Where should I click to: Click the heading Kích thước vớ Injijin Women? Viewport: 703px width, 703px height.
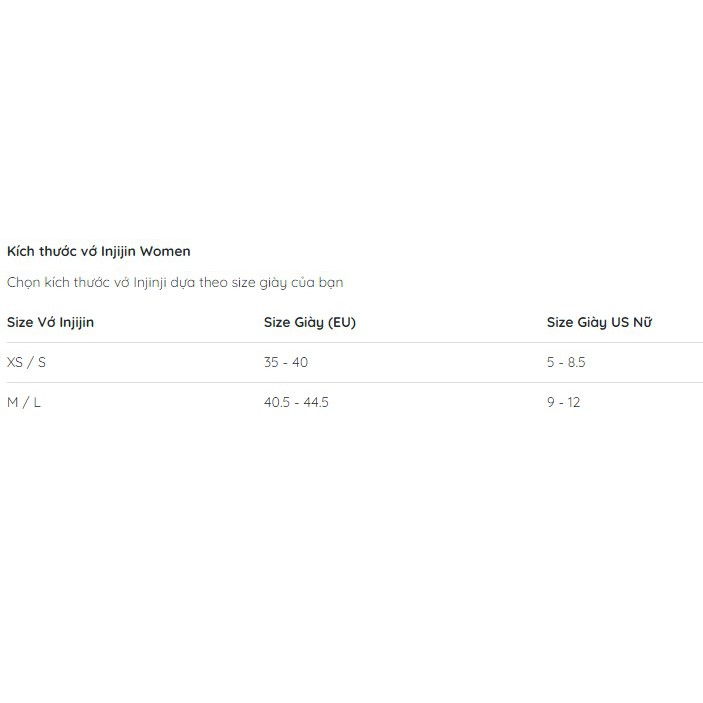click(99, 251)
